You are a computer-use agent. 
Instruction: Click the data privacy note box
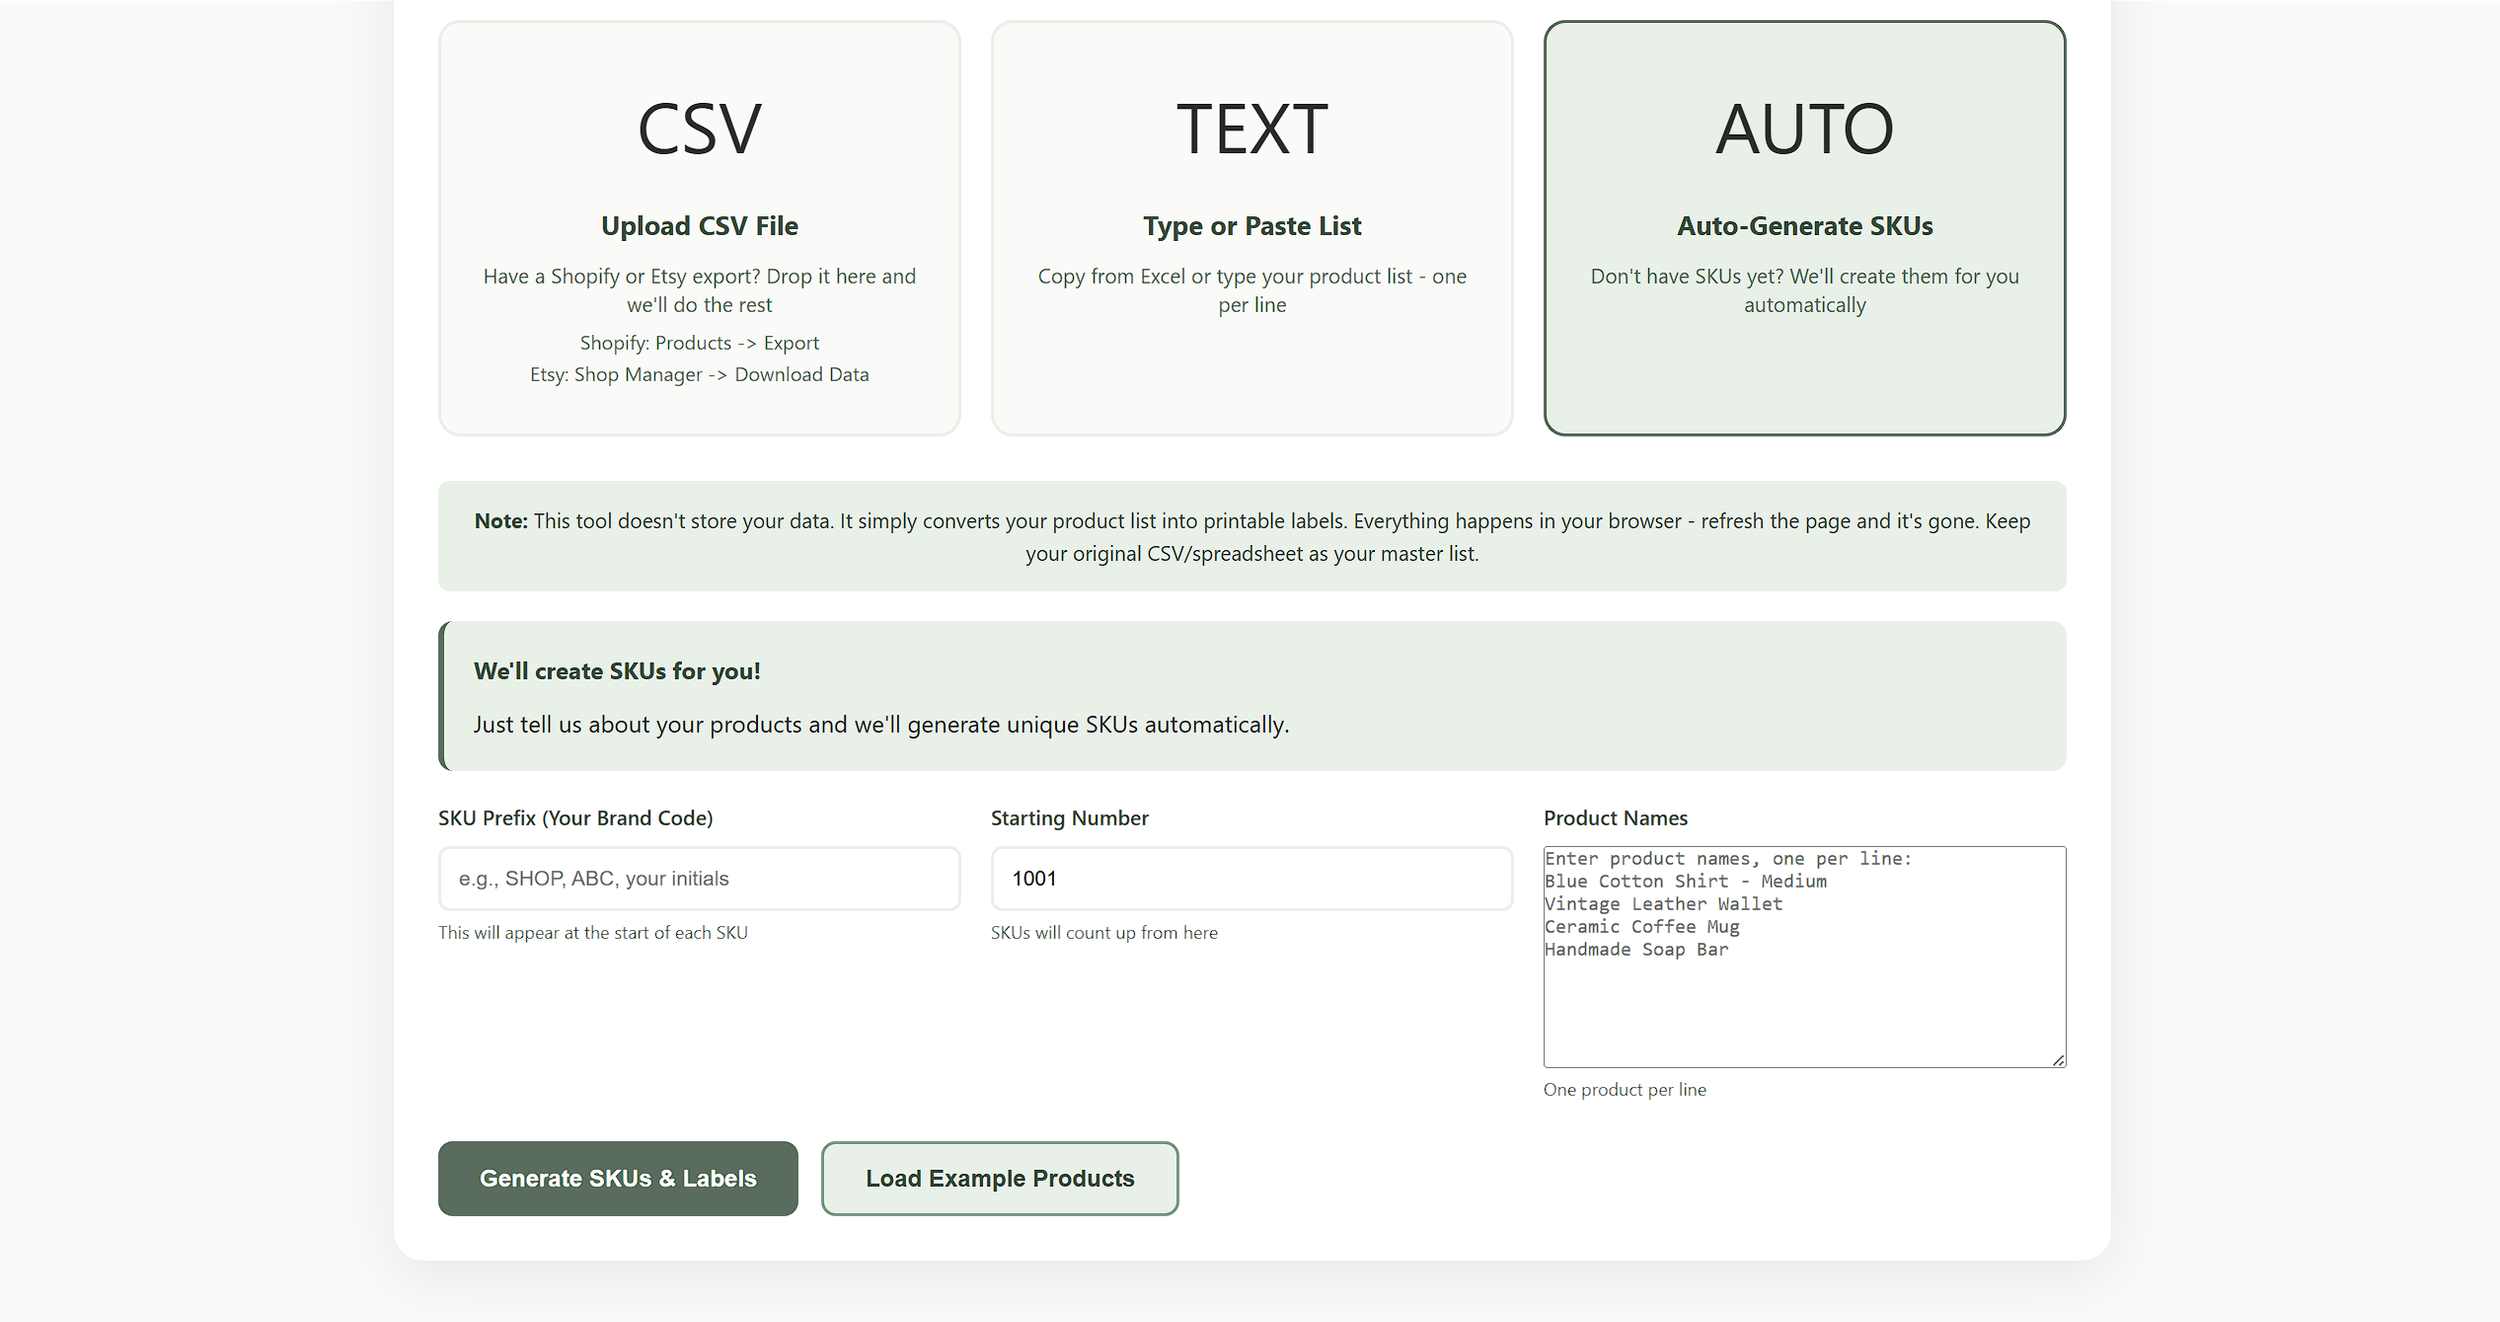(1251, 537)
